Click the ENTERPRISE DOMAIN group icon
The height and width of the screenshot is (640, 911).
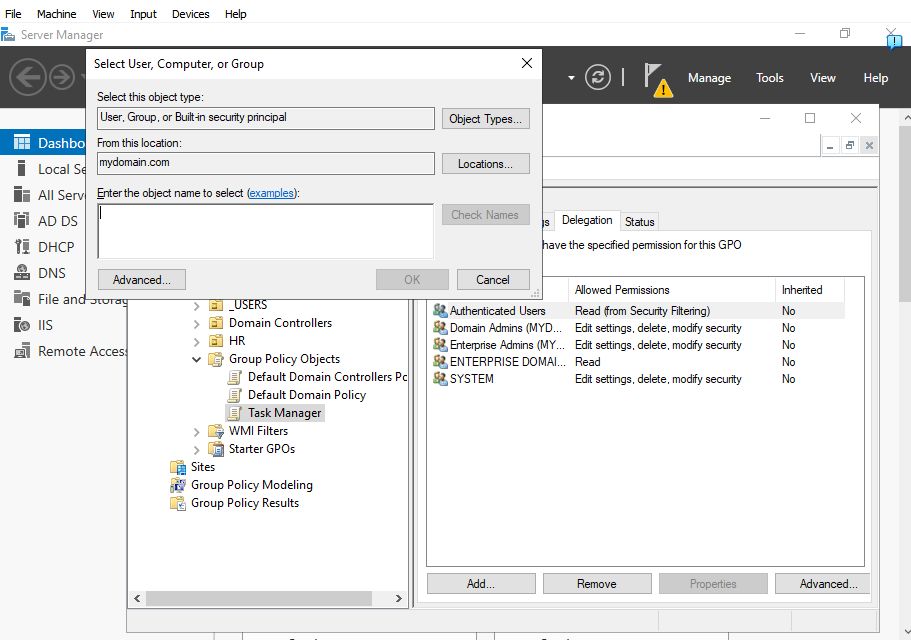[x=440, y=361]
